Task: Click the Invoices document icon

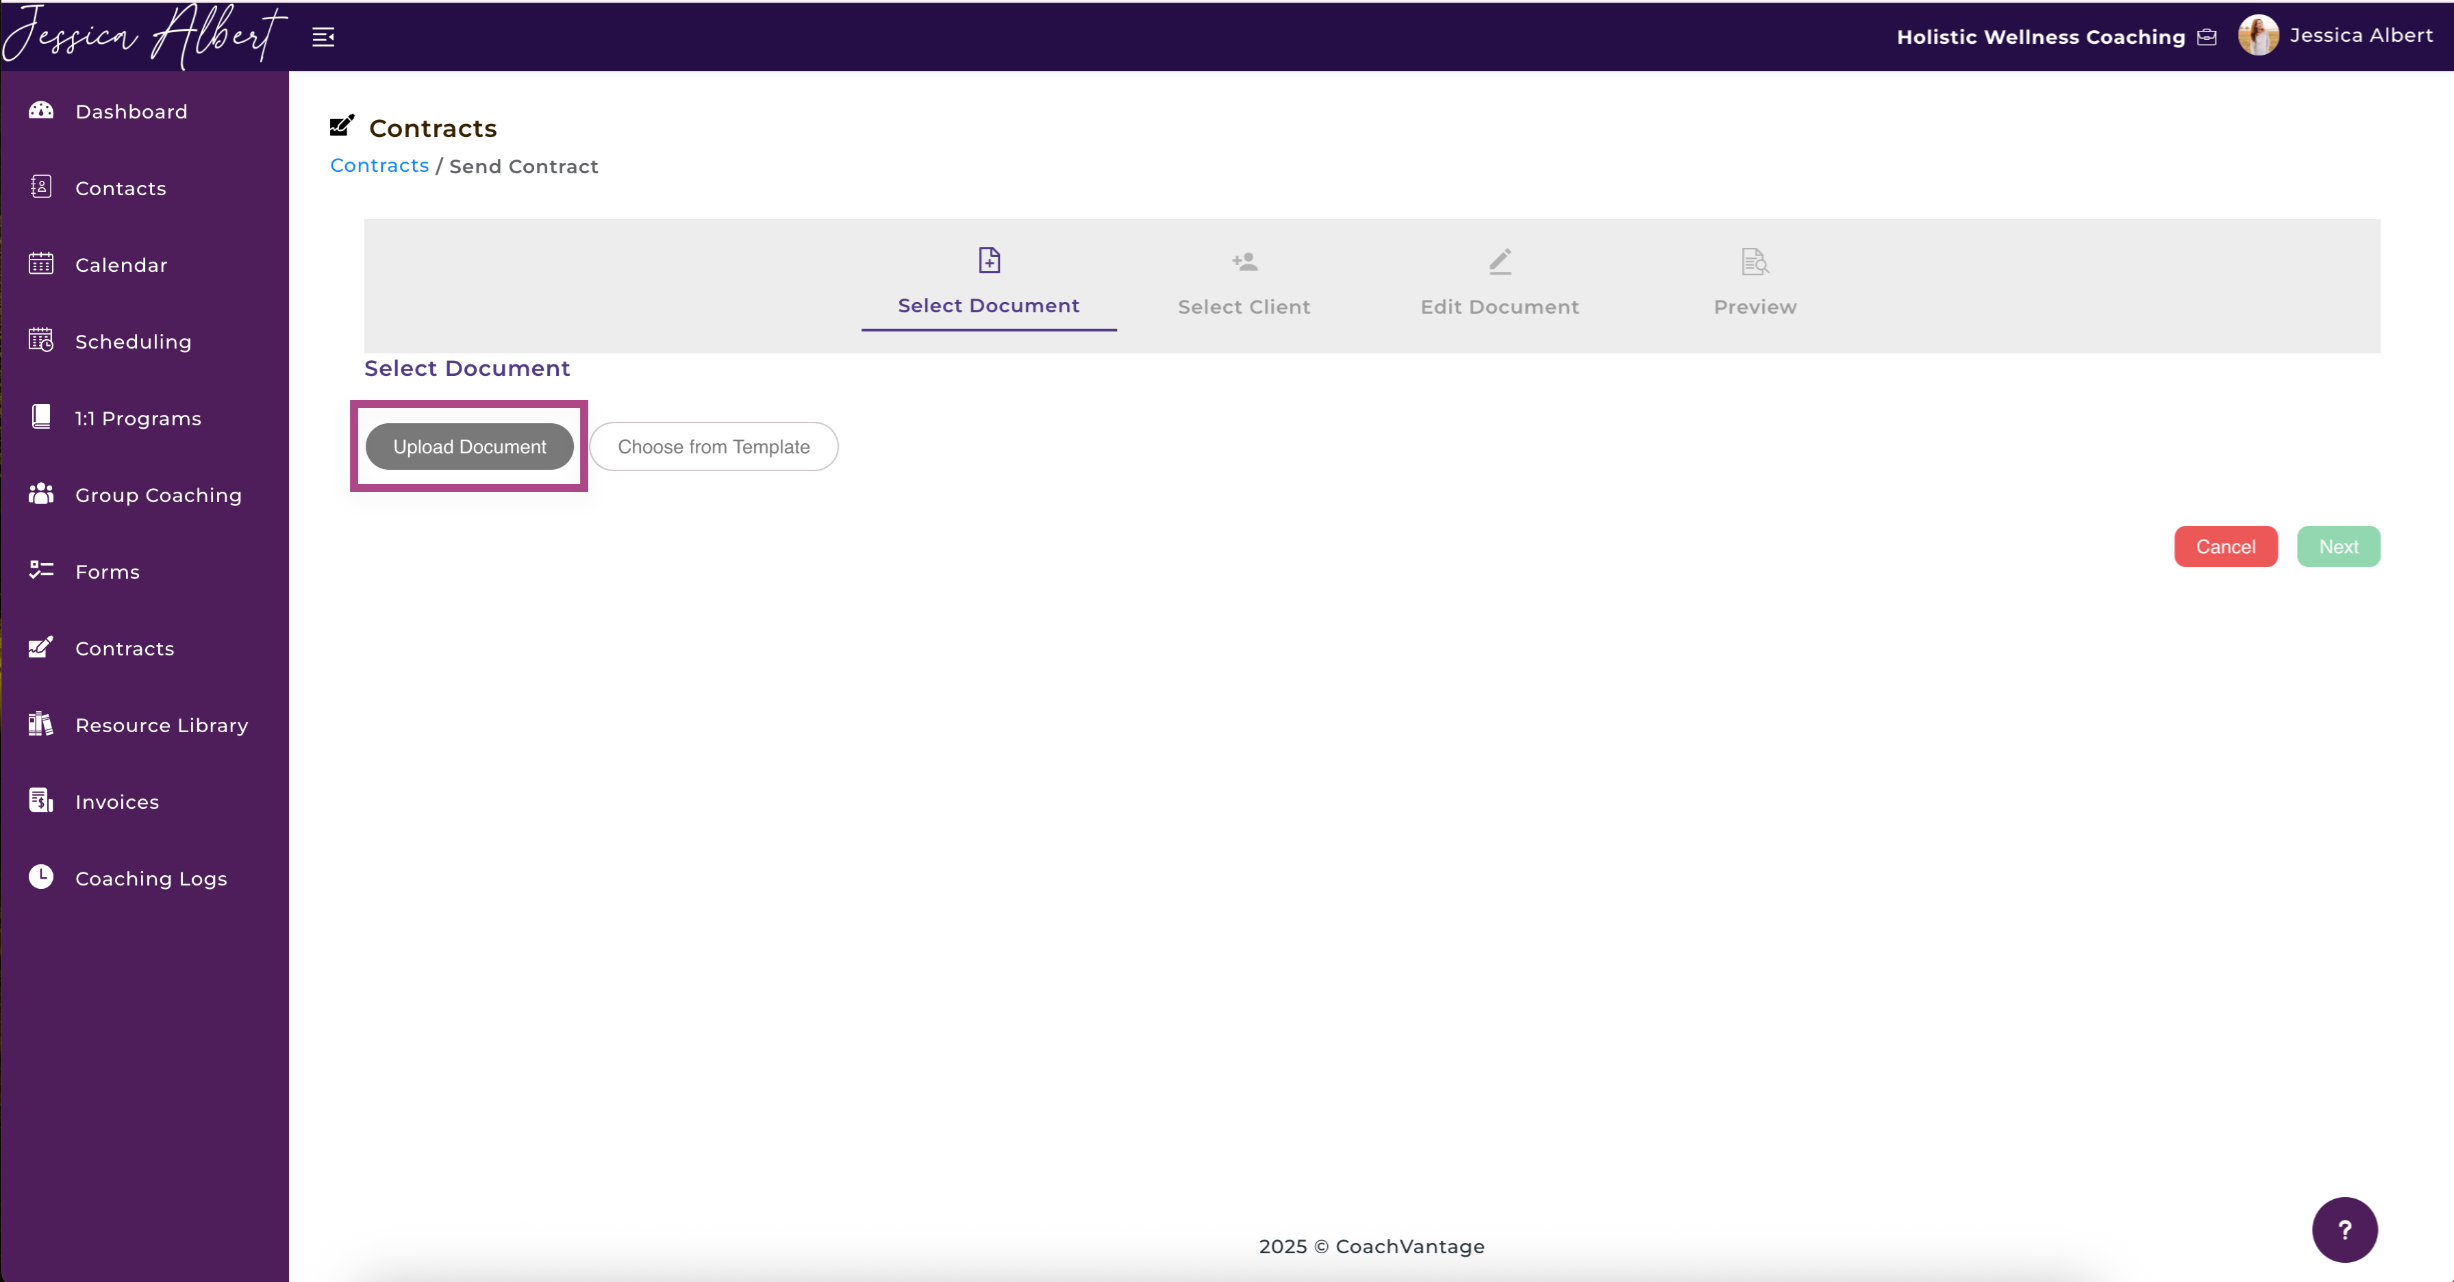Action: (x=41, y=800)
